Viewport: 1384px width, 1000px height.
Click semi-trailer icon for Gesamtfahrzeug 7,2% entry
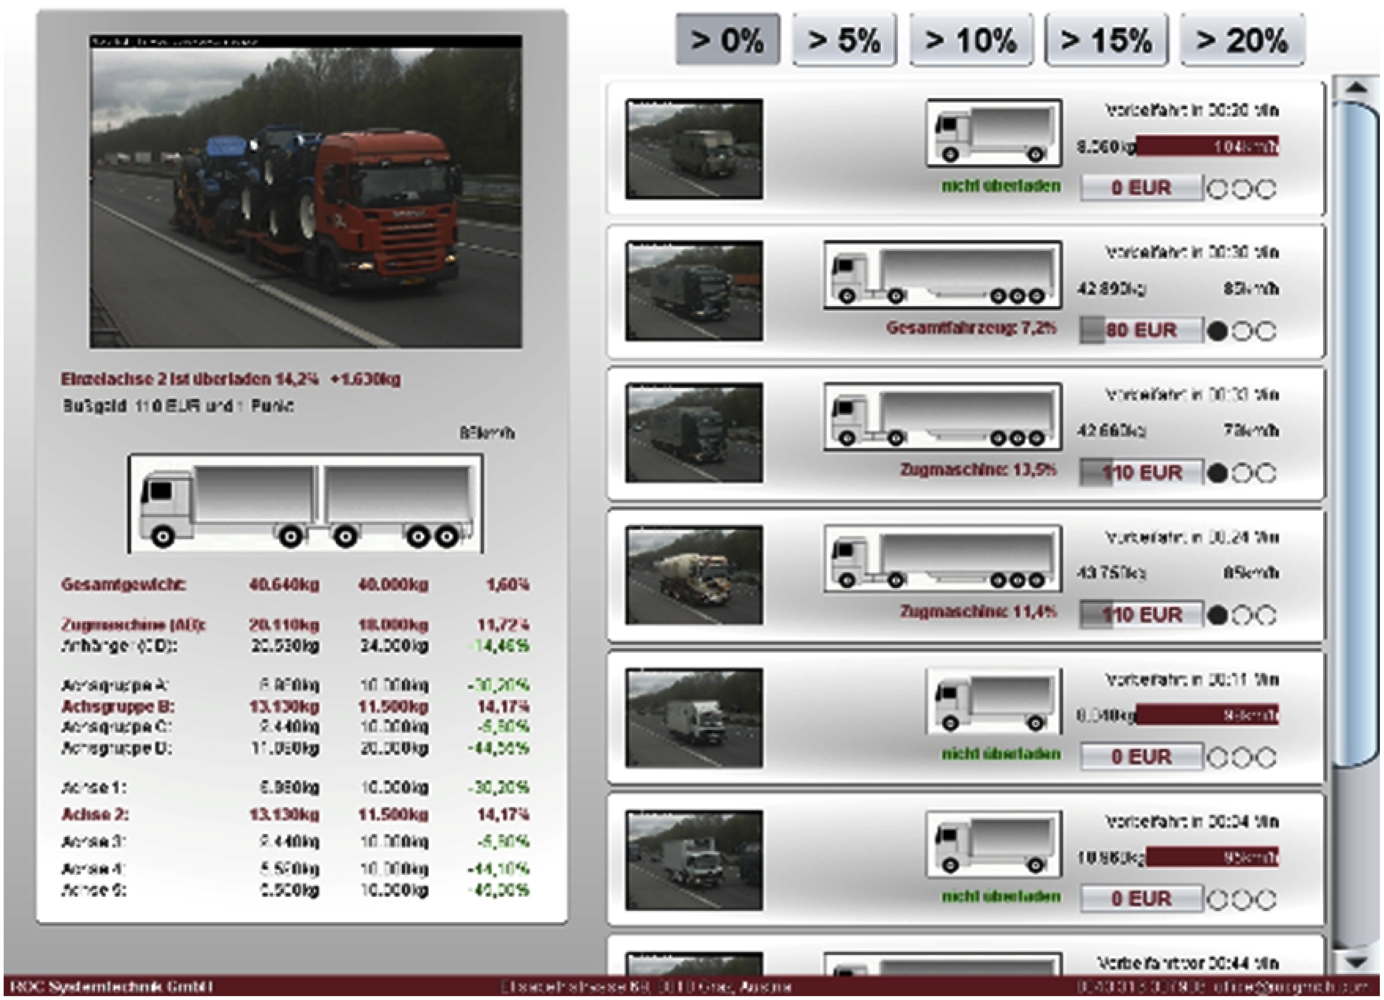[x=942, y=275]
